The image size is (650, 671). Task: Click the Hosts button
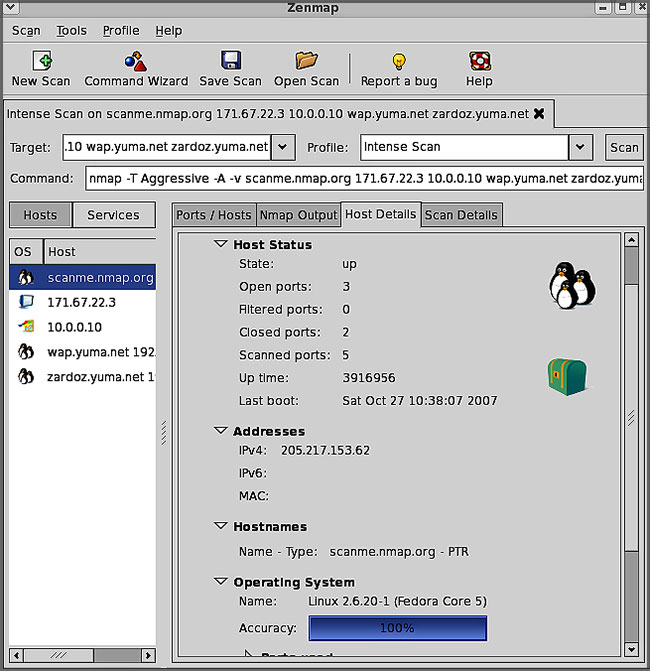tap(40, 215)
